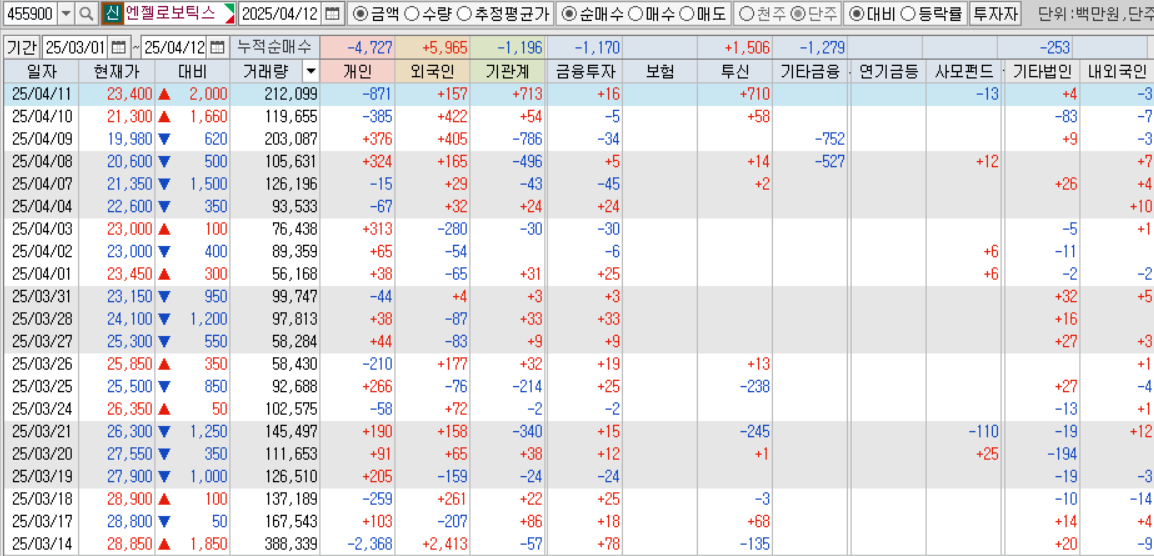Click the 외국인 column header

(433, 72)
